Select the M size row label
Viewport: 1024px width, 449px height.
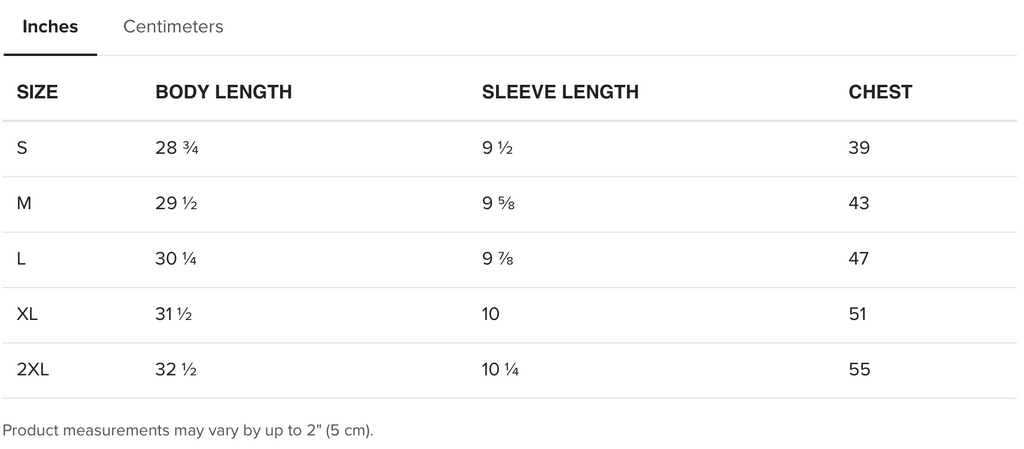click(x=24, y=204)
